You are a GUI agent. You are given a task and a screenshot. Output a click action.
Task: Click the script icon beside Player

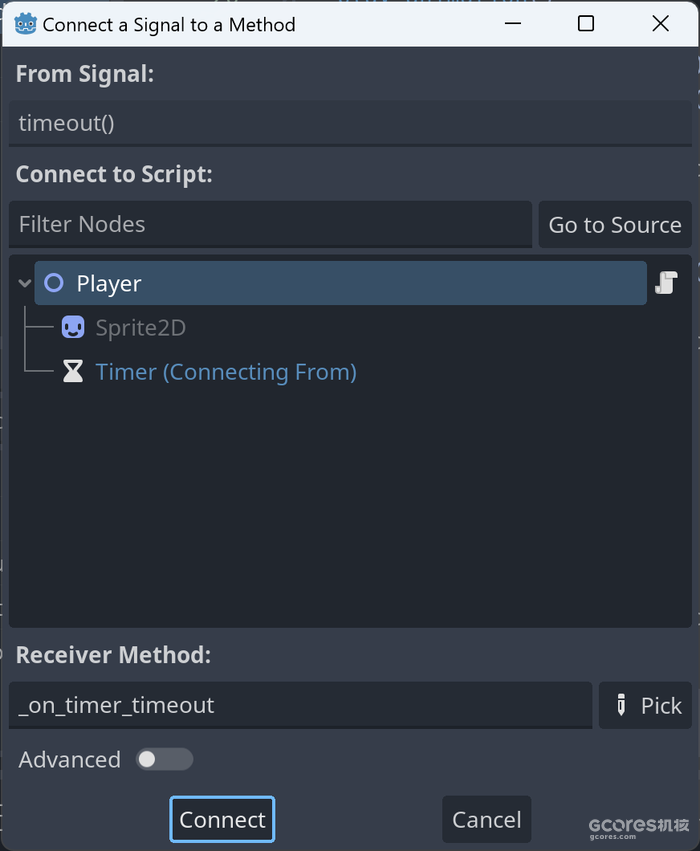(x=666, y=283)
